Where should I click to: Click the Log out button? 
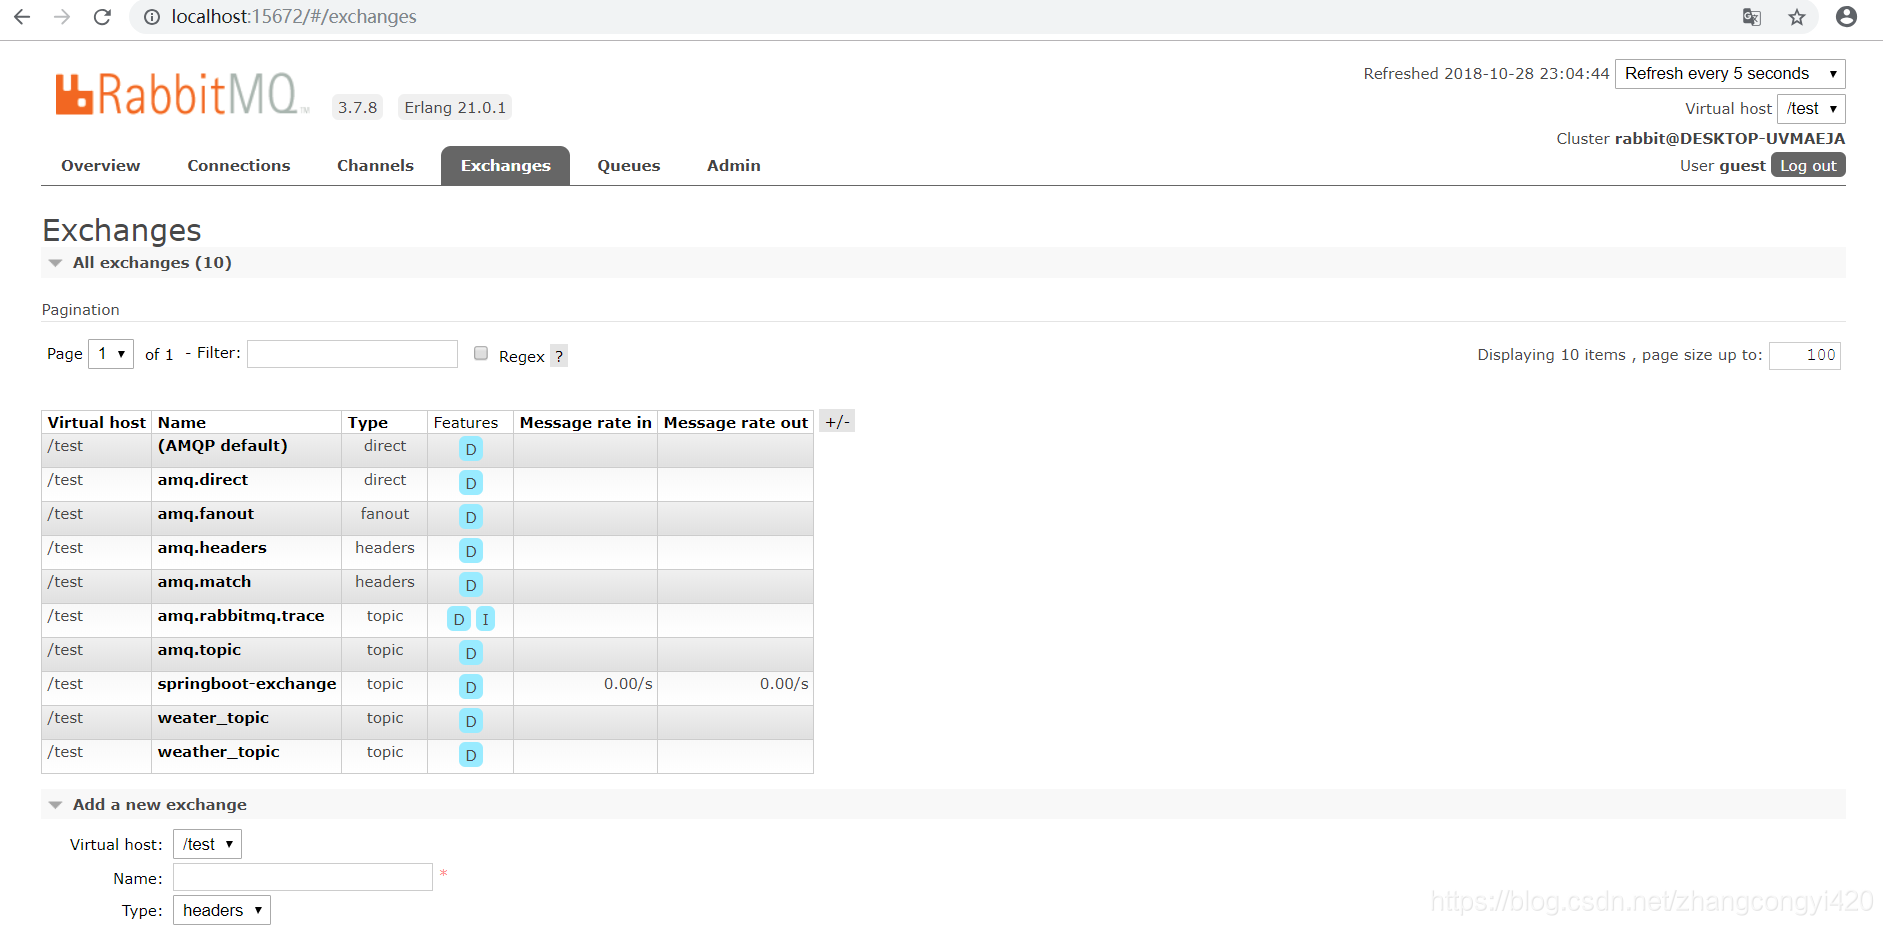click(1808, 165)
